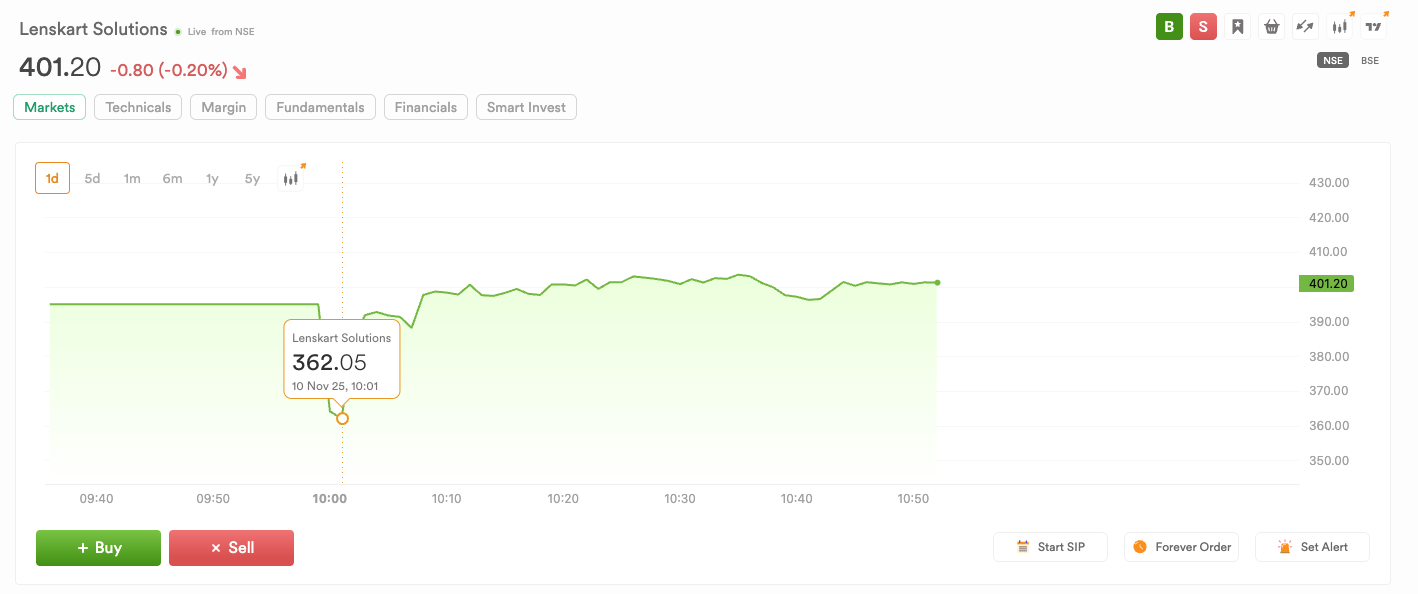Screen dimensions: 1418x594
Task: Click the green B quick-buy icon
Action: click(x=1169, y=27)
